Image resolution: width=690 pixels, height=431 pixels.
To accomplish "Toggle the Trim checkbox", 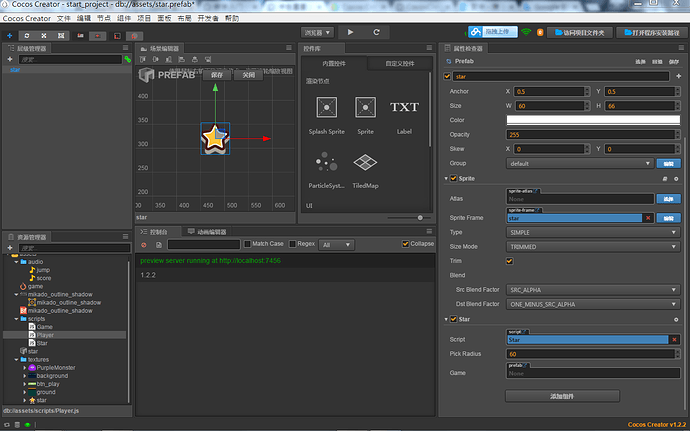I will [510, 261].
